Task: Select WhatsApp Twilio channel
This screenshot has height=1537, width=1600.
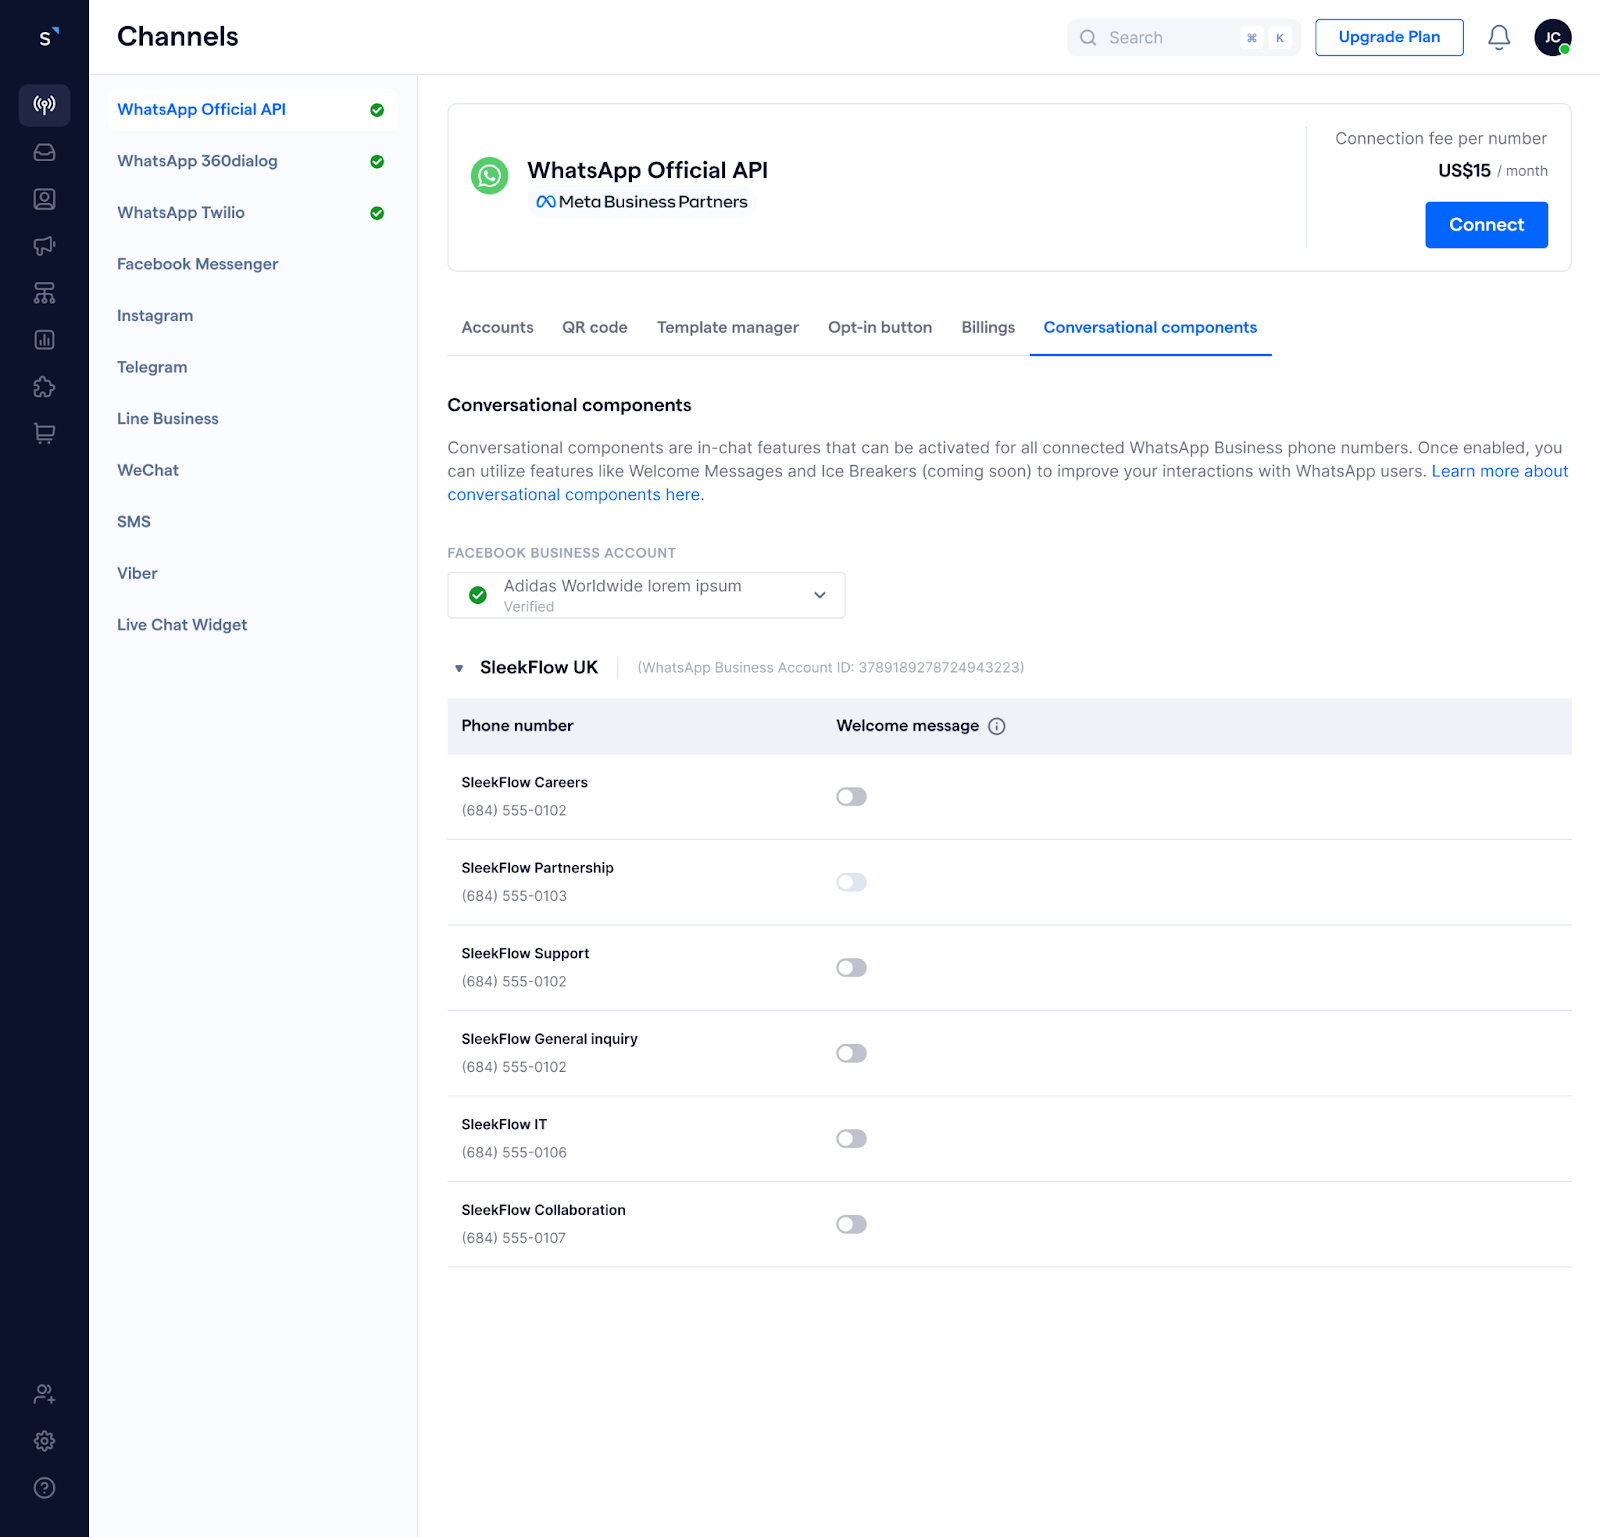Action: 252,213
